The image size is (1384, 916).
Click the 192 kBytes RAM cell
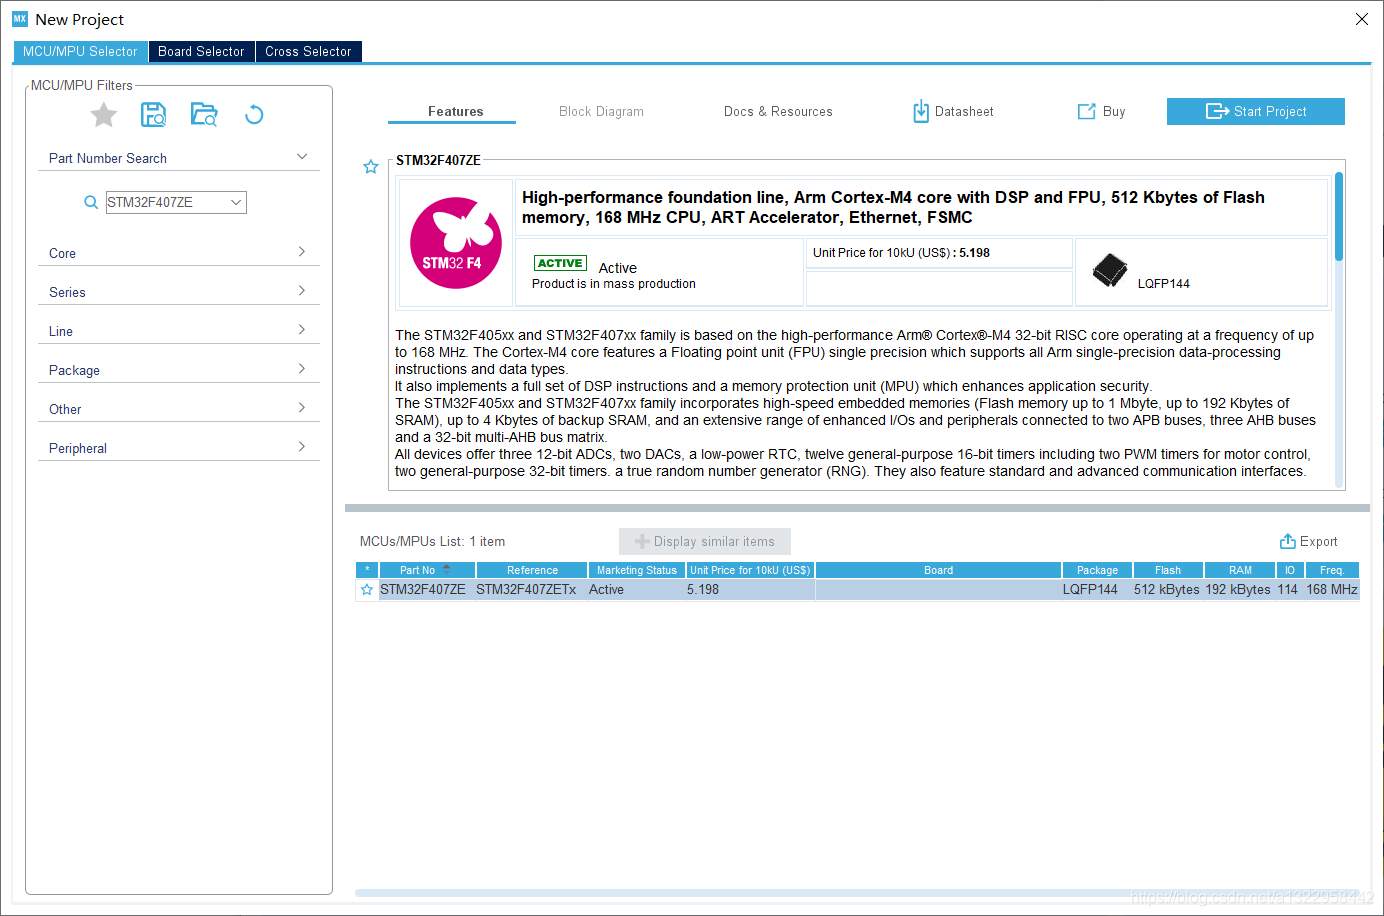[1238, 590]
